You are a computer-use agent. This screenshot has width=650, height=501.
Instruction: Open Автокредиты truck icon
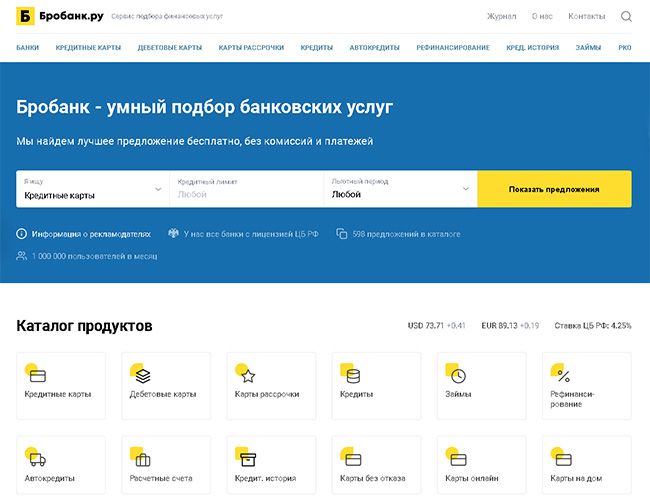pos(36,457)
